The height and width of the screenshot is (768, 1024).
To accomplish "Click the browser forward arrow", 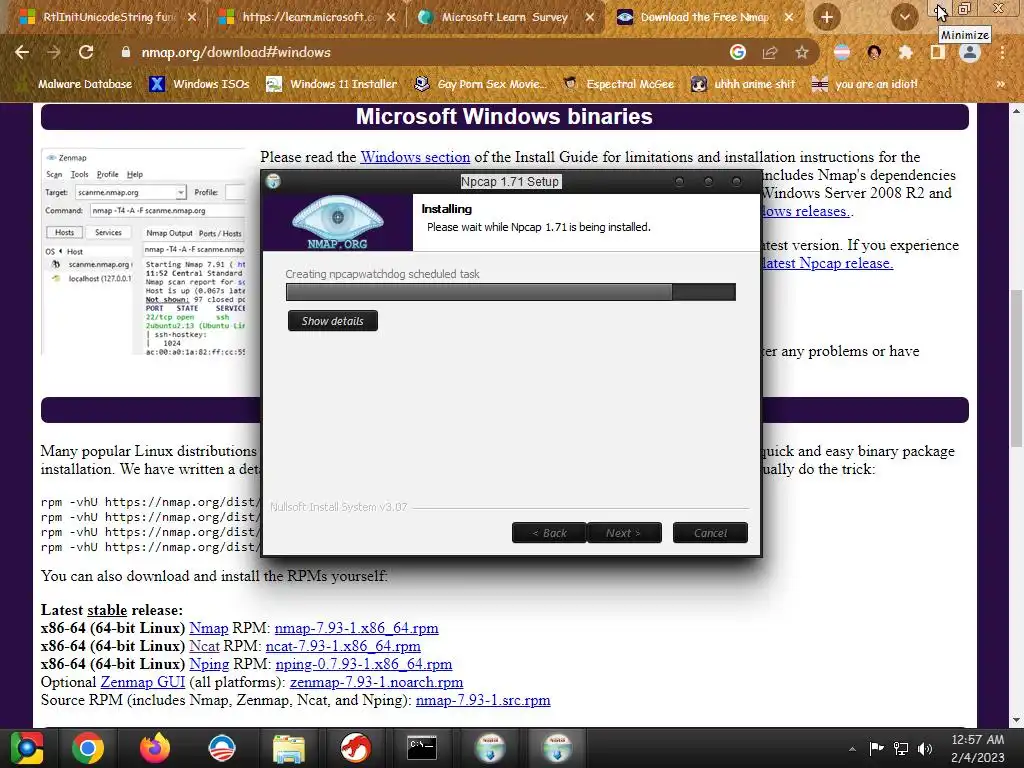I will point(54,52).
